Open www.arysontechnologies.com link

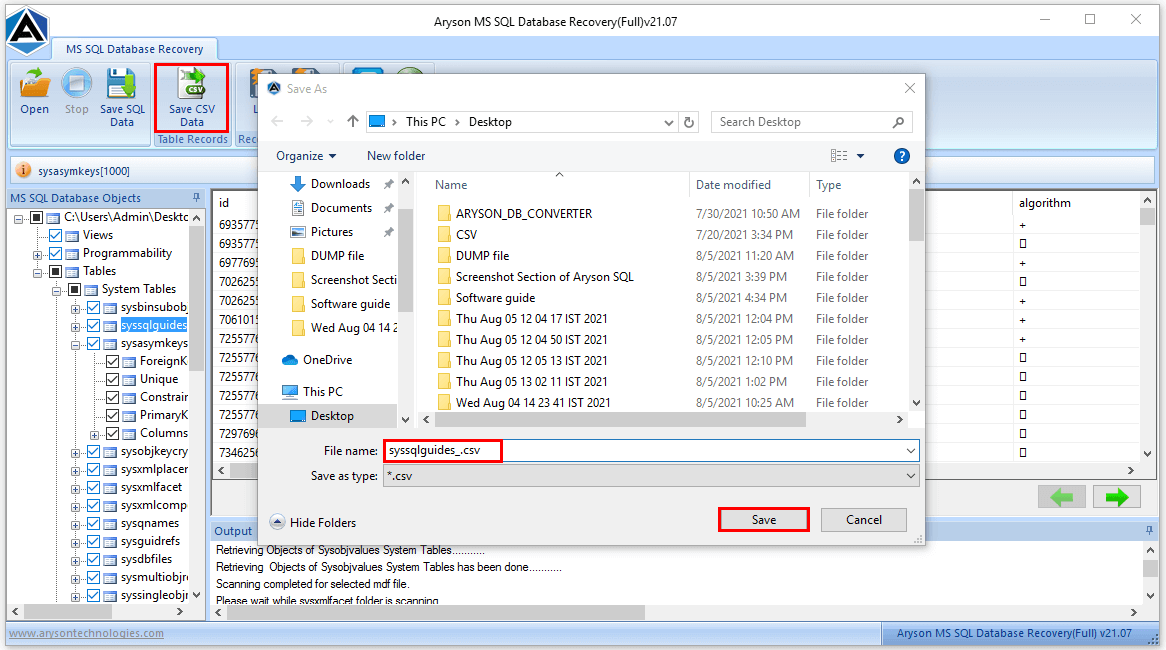(86, 633)
